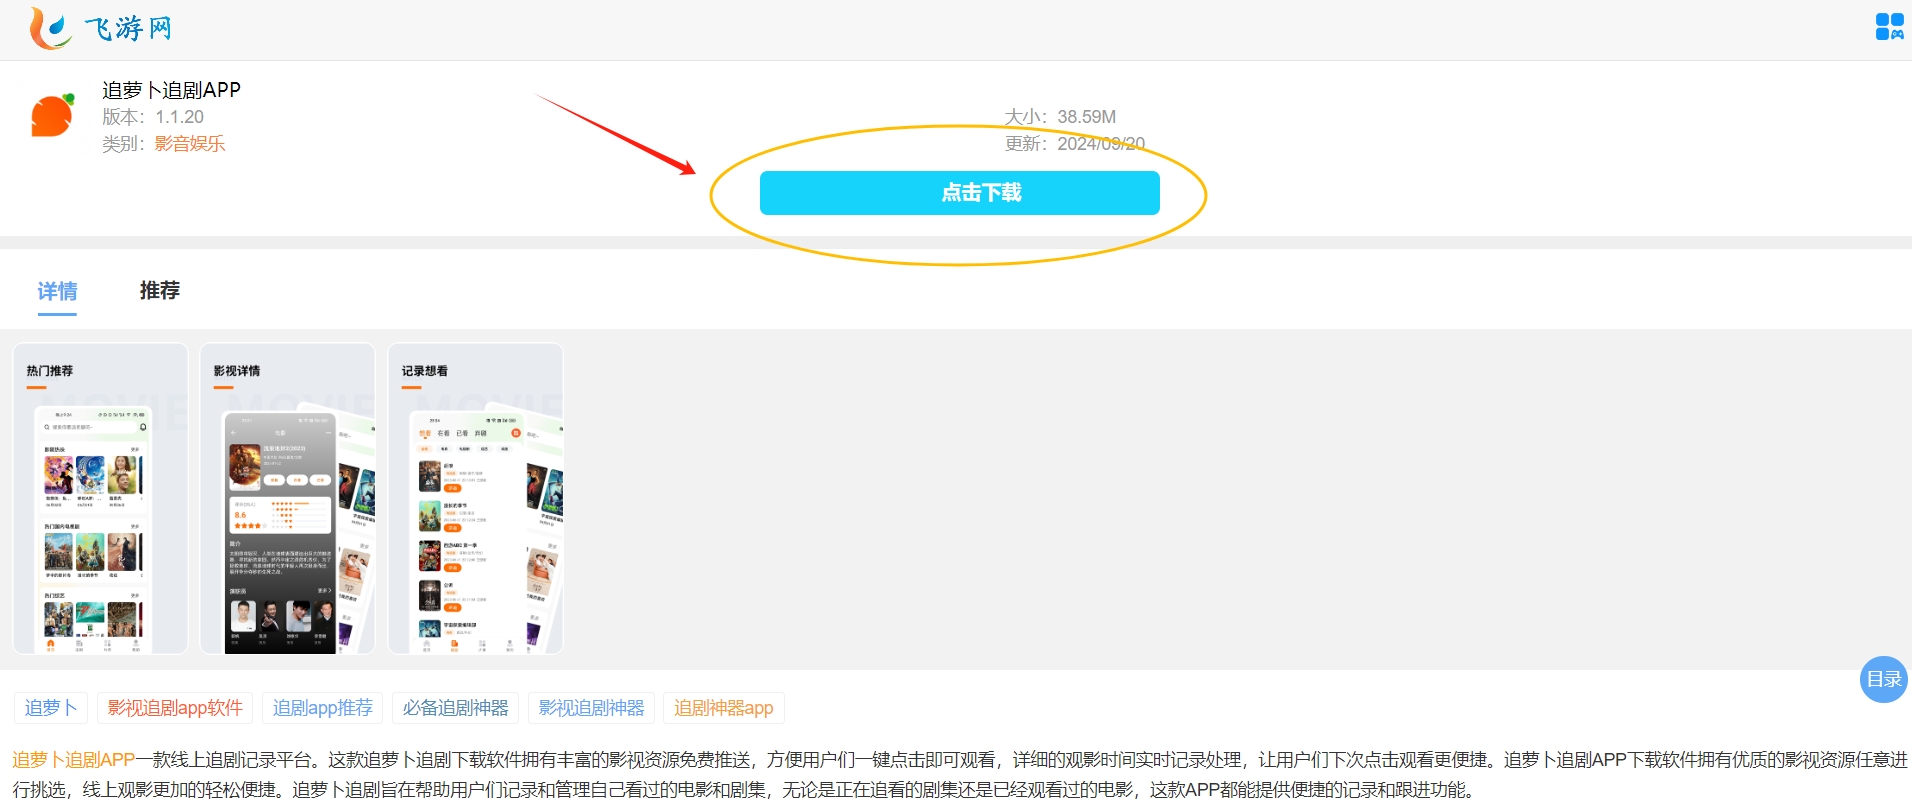1912x806 pixels.
Task: Click the 追萝卜追剧APP title heading
Action: click(x=172, y=90)
